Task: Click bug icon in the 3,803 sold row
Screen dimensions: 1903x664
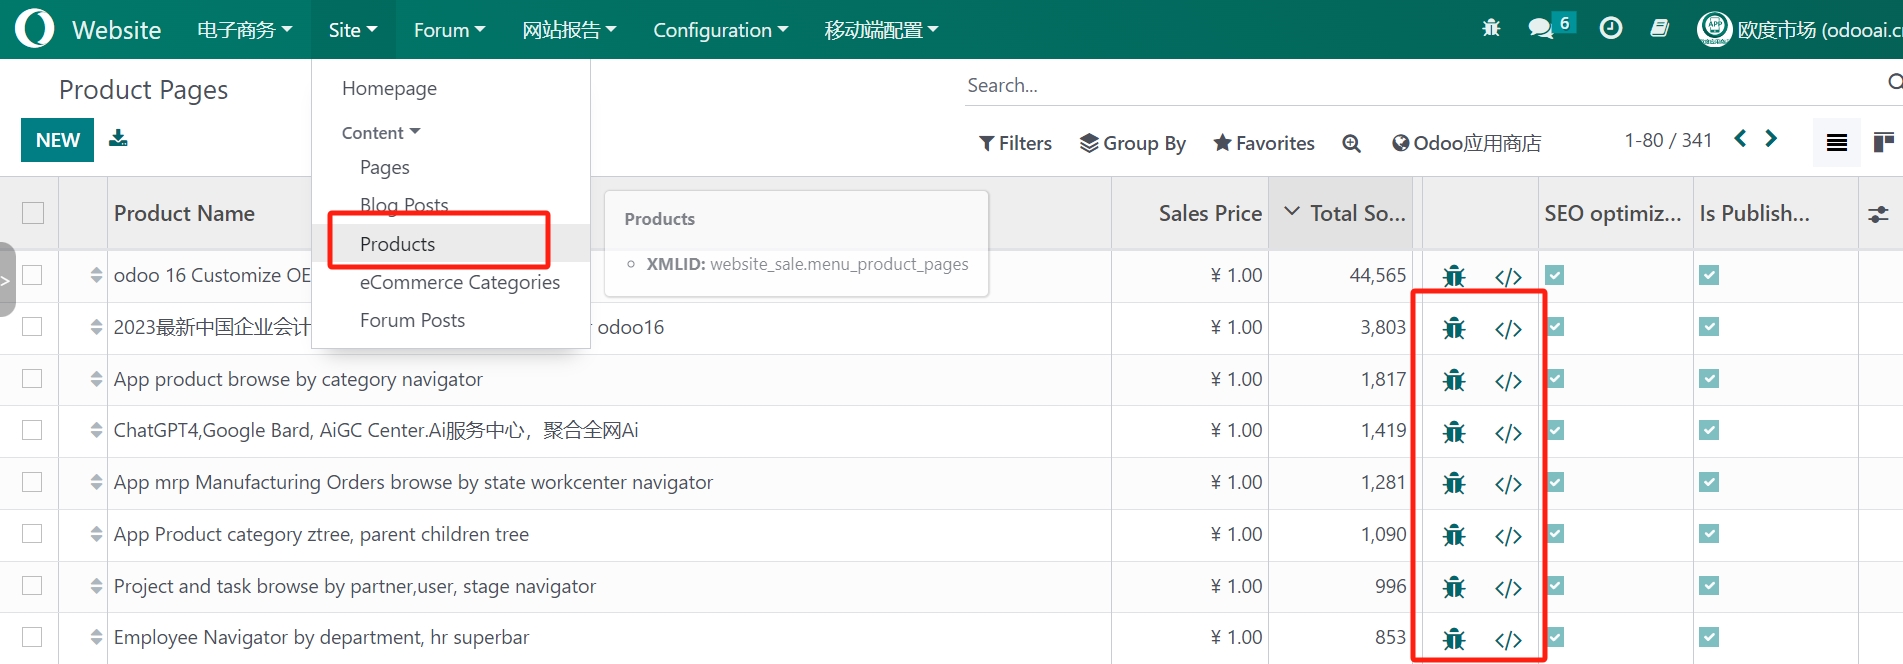Action: coord(1454,328)
